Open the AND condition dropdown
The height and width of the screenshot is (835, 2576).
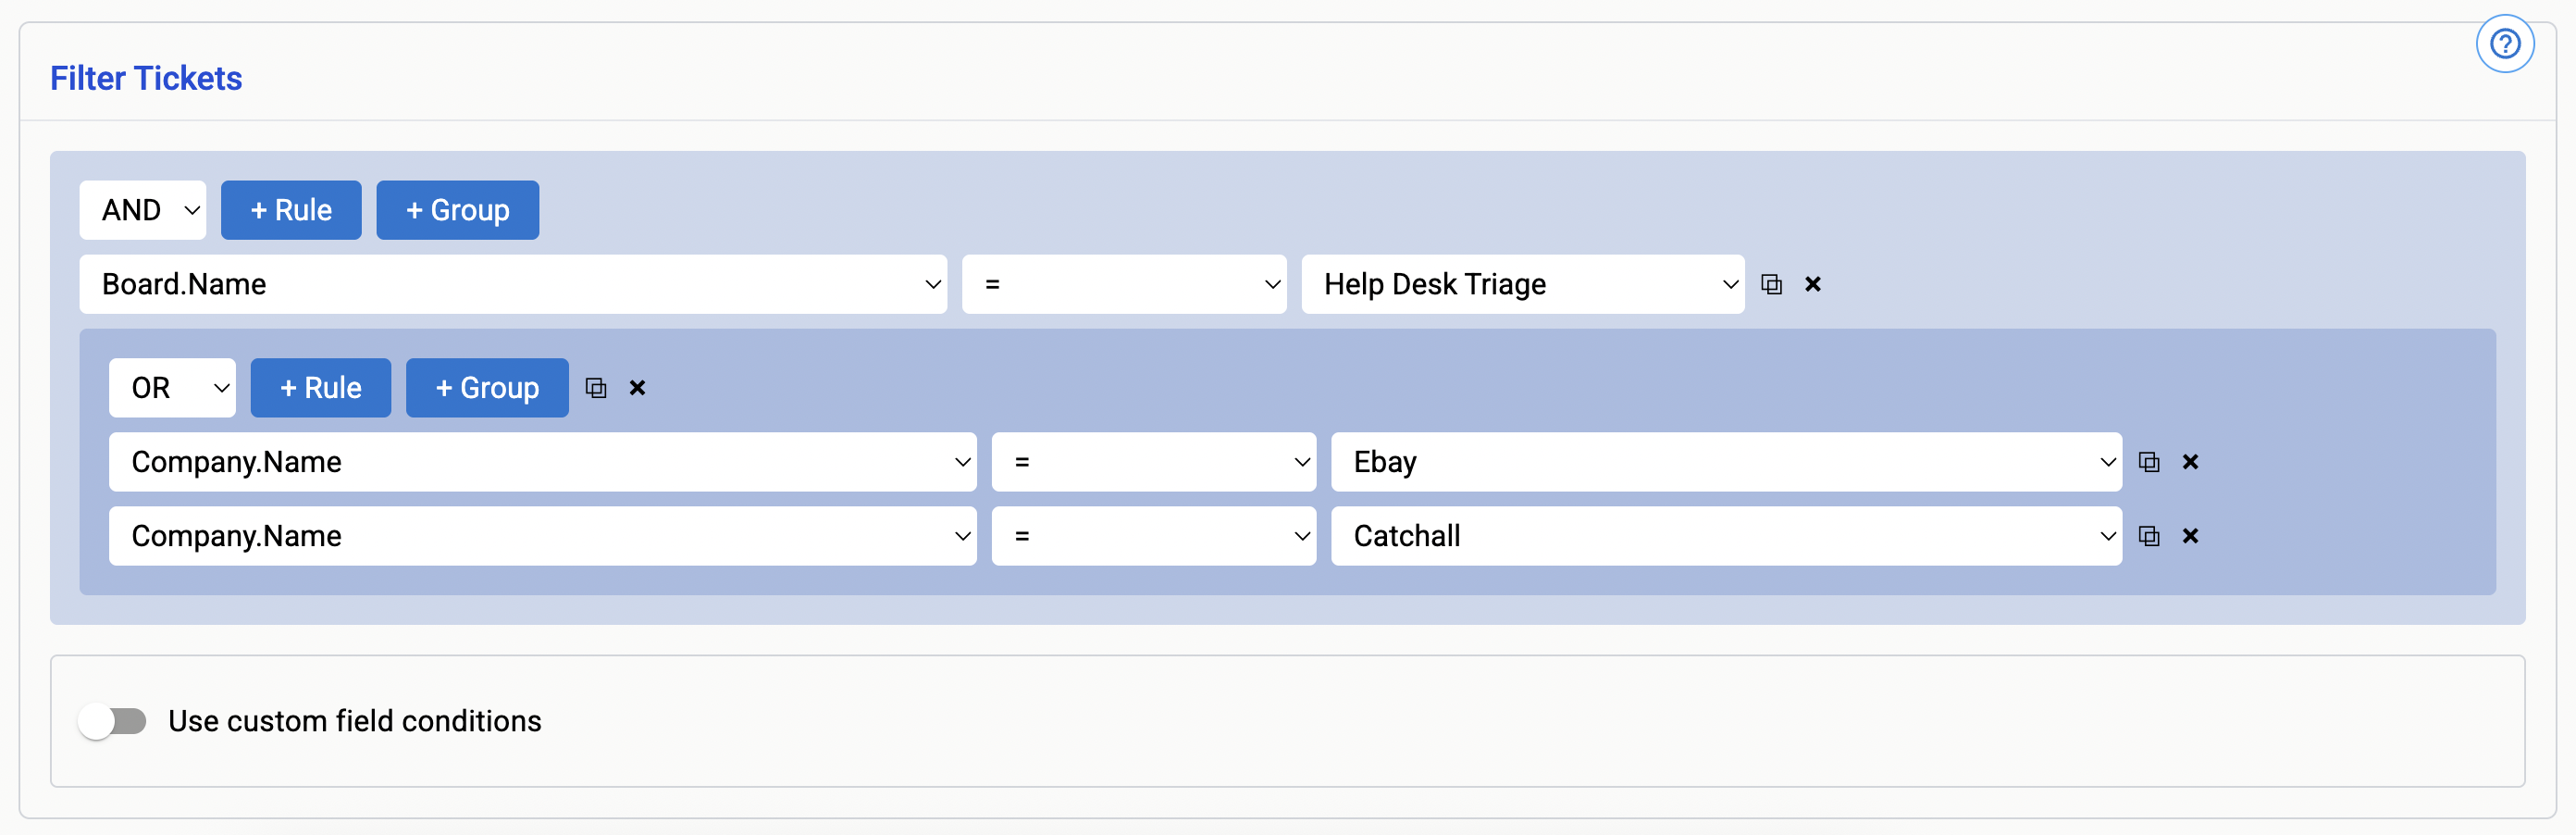143,210
